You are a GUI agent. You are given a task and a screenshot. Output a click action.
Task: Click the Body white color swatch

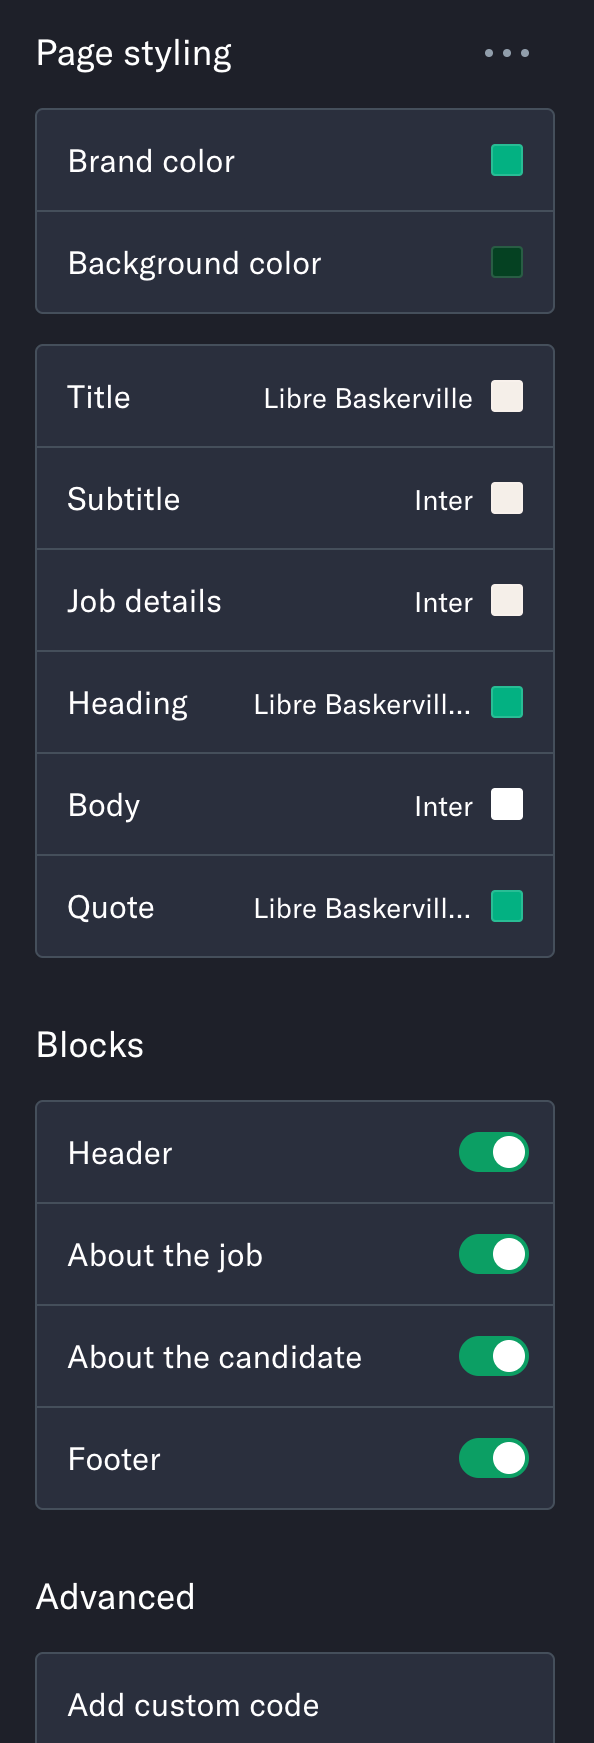click(x=507, y=804)
